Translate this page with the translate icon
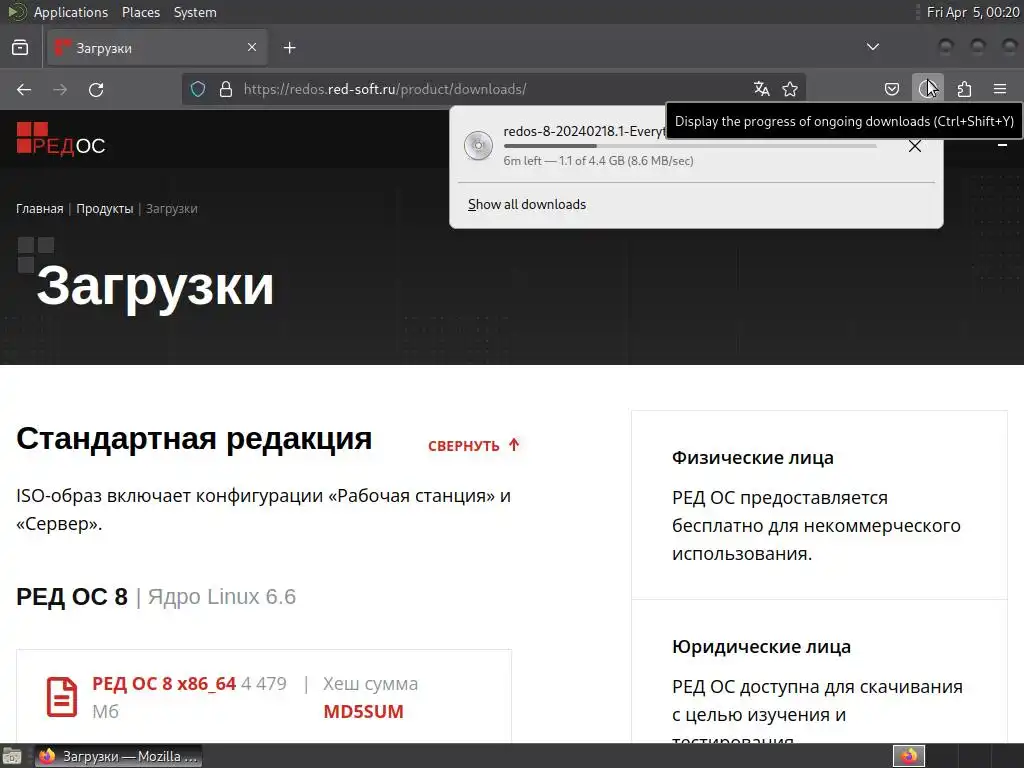The height and width of the screenshot is (768, 1024). pos(761,89)
